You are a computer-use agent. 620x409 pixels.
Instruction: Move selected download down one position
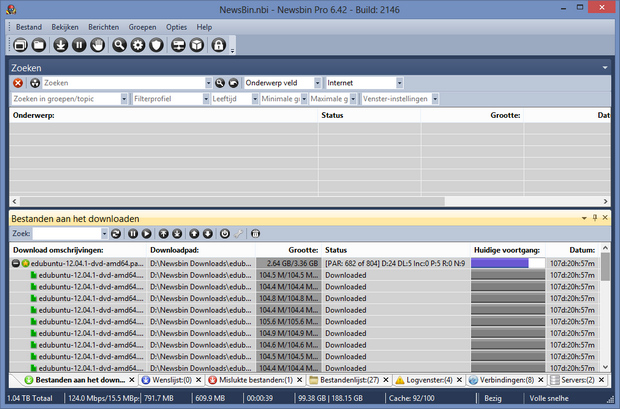208,234
